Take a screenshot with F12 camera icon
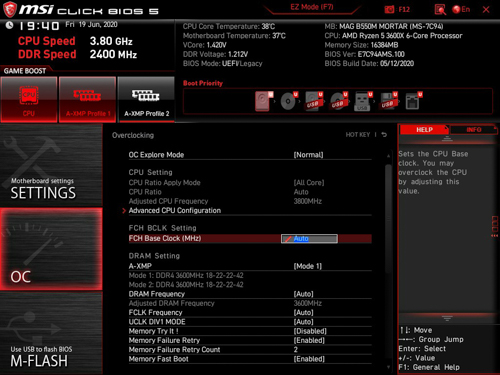Screen dimensions: 500x375 tap(389, 9)
